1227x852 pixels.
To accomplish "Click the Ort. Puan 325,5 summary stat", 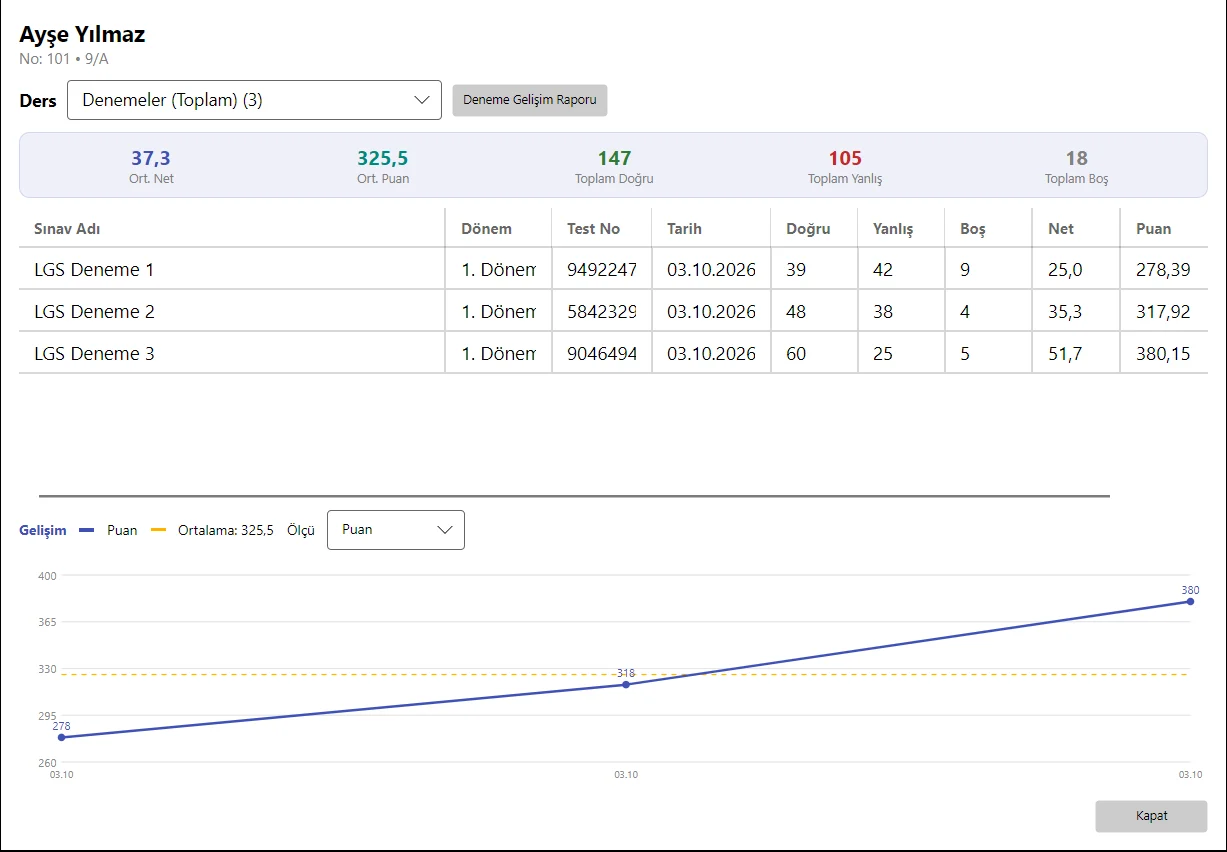I will pyautogui.click(x=383, y=166).
